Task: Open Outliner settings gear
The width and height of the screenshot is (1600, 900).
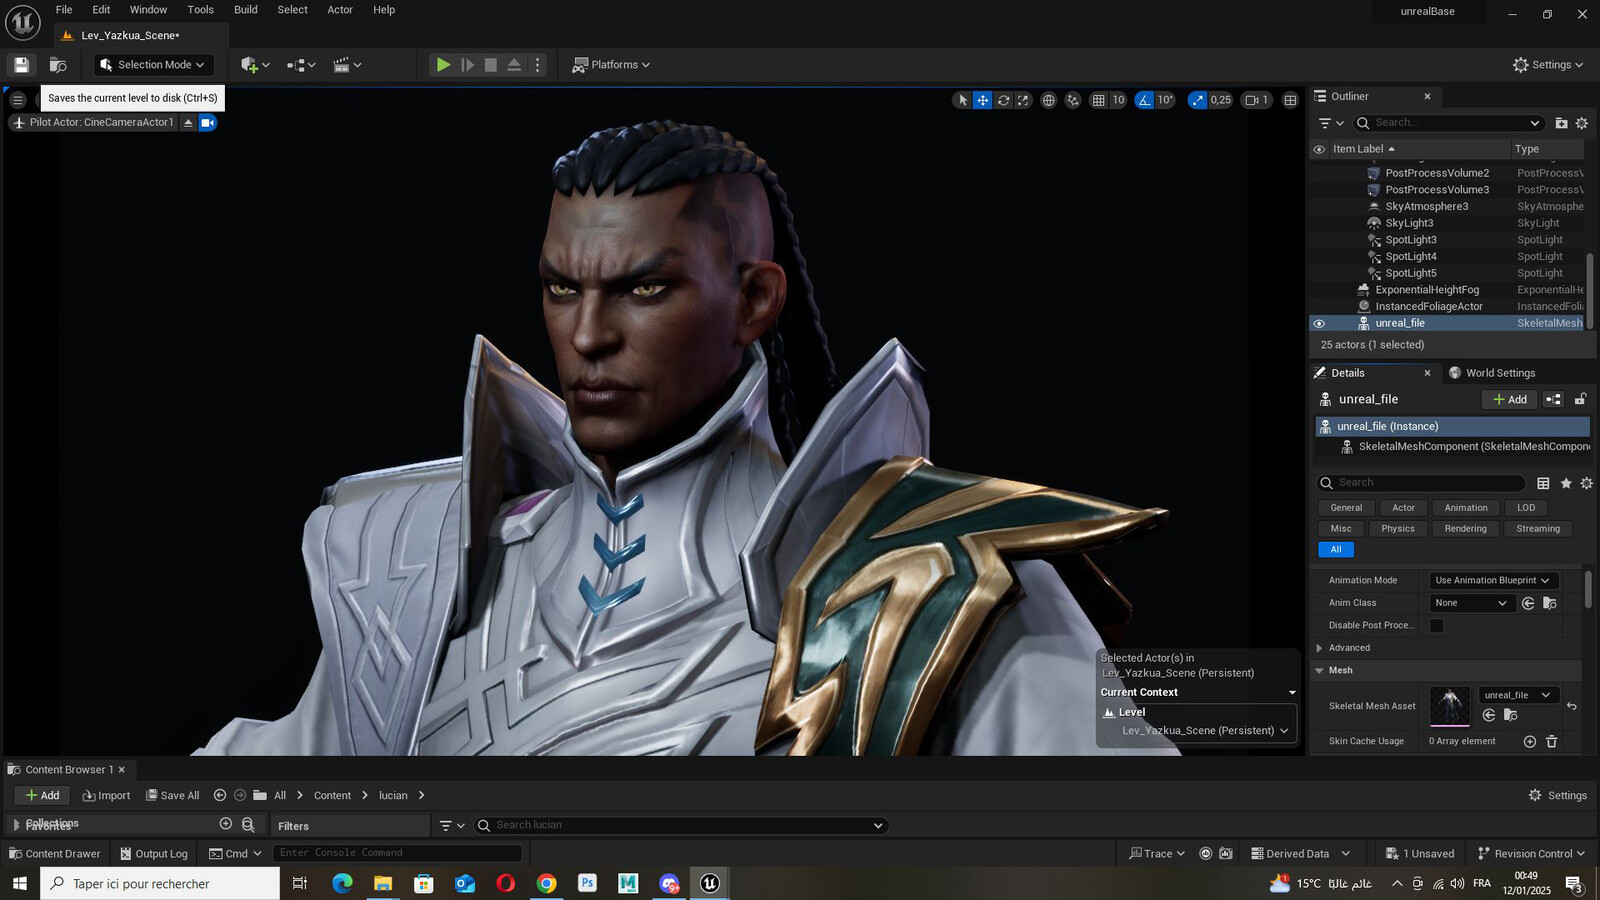Action: [1581, 123]
